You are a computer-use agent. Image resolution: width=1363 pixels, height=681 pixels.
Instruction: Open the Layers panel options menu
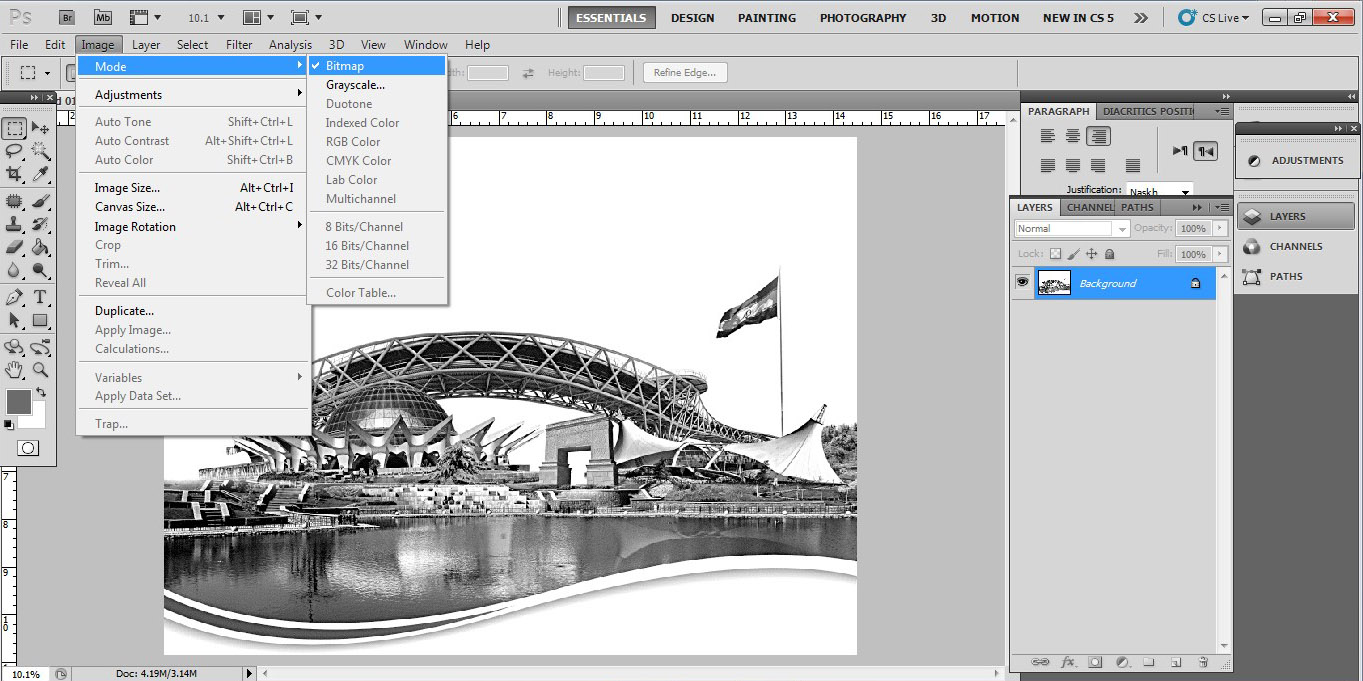tap(1221, 207)
